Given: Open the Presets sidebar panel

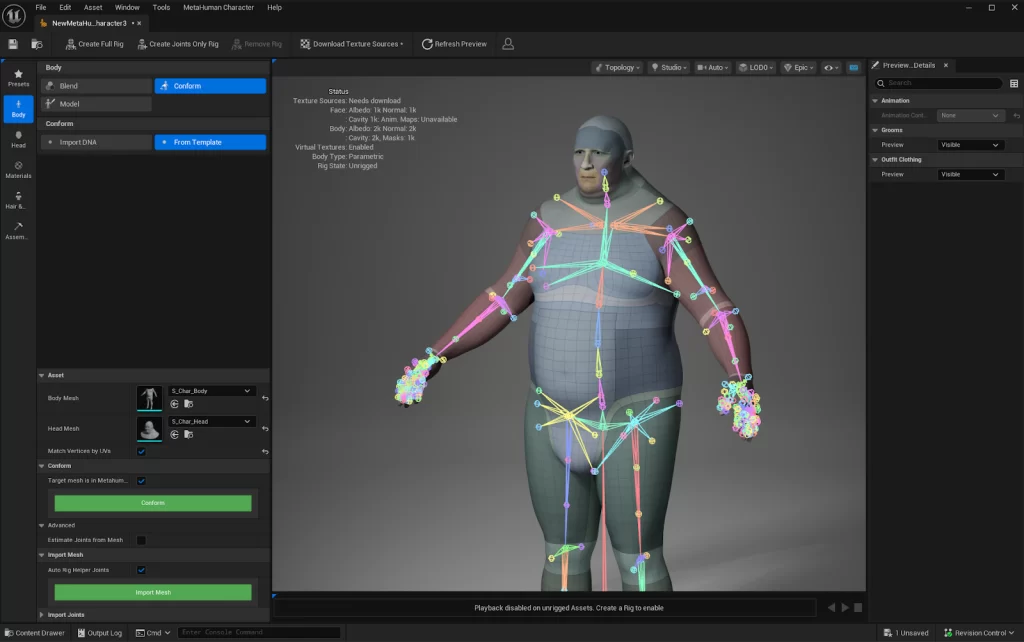Looking at the screenshot, I should 18,78.
